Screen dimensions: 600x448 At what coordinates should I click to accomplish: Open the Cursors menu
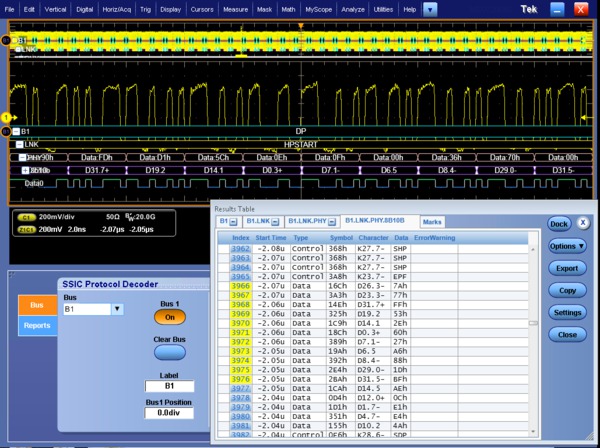(202, 10)
